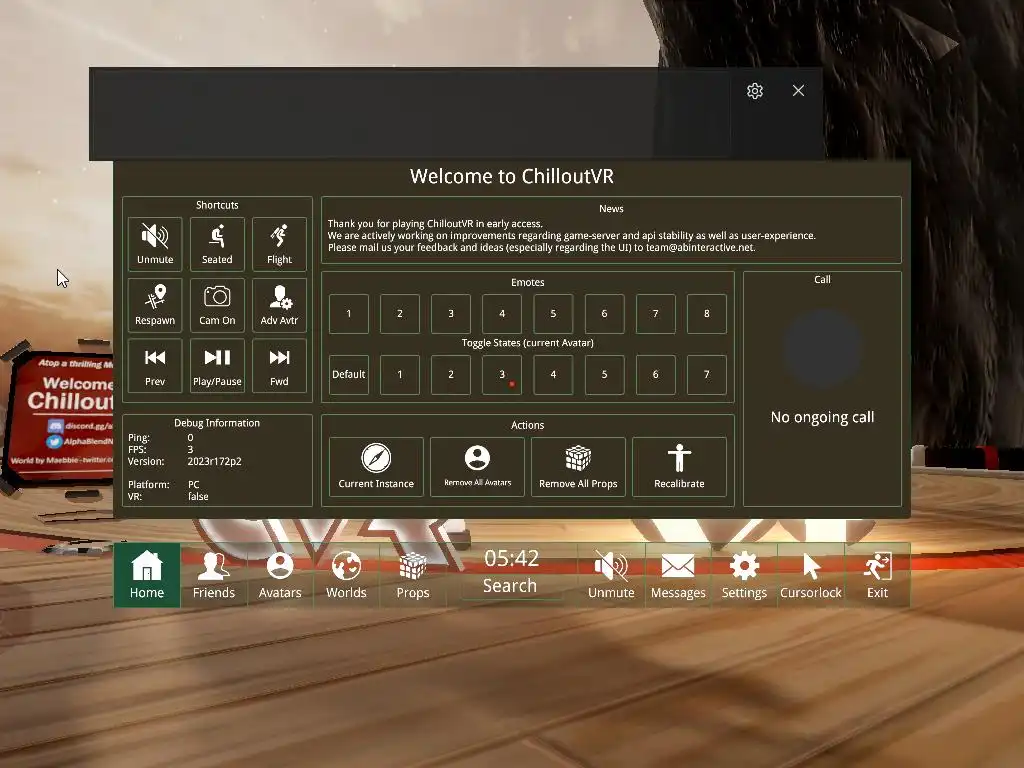Click the Recalibrate action
This screenshot has width=1024, height=768.
[x=679, y=467]
